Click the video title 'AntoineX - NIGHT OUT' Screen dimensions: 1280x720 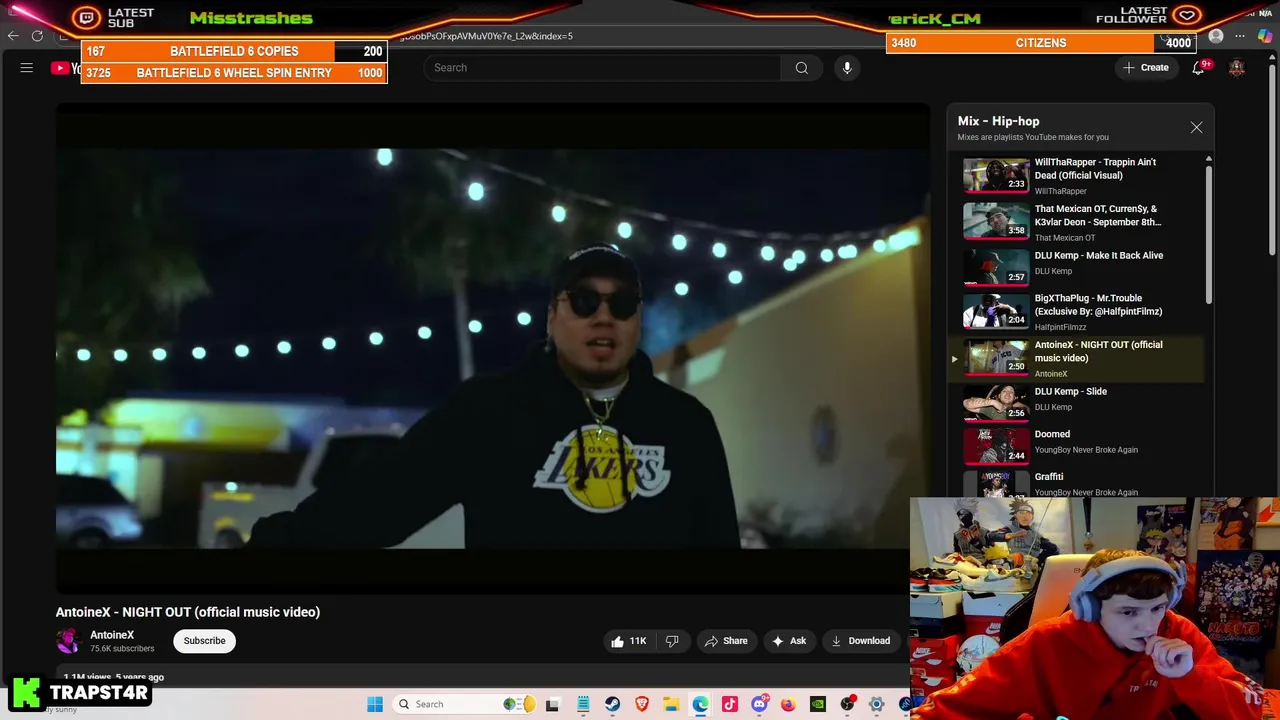click(188, 612)
